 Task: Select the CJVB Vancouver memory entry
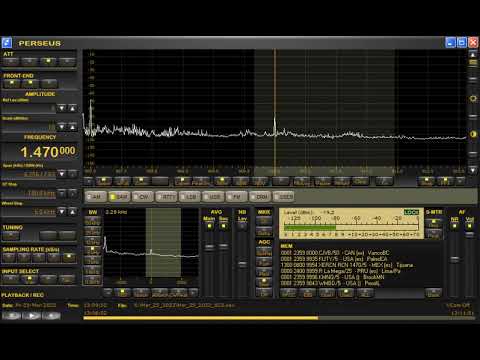click(335, 253)
